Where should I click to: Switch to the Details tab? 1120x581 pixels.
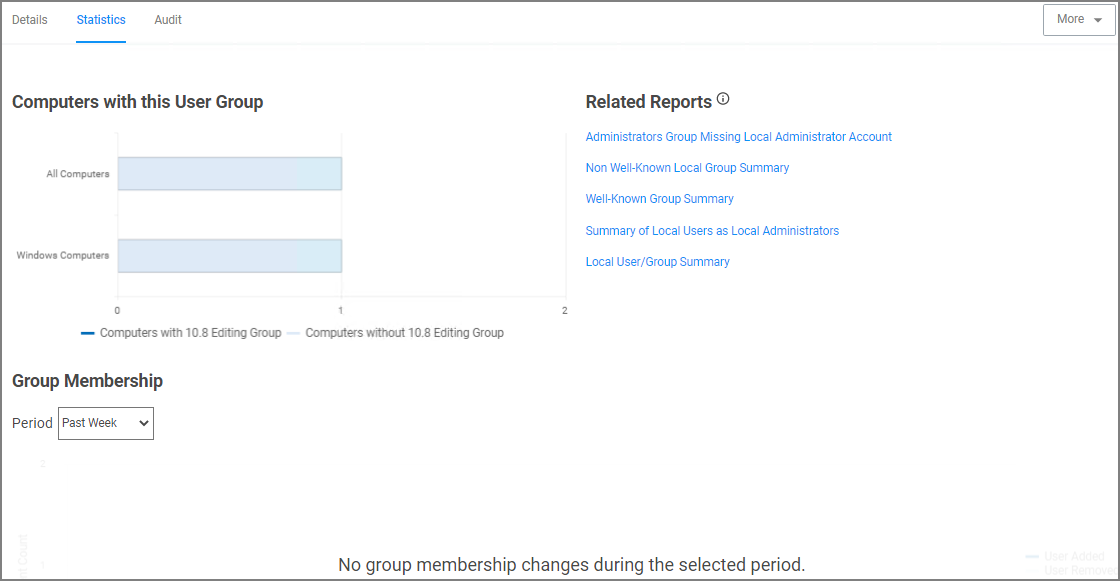30,20
